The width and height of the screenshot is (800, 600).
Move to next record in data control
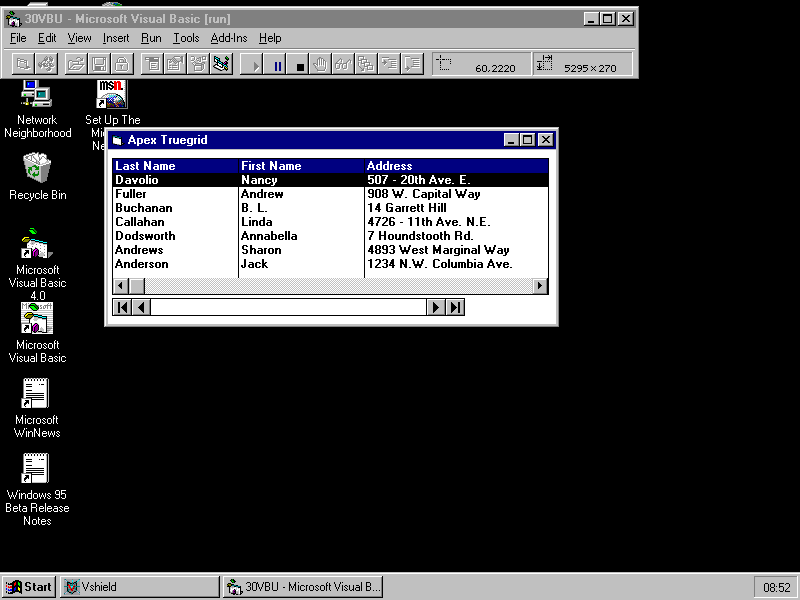click(436, 307)
